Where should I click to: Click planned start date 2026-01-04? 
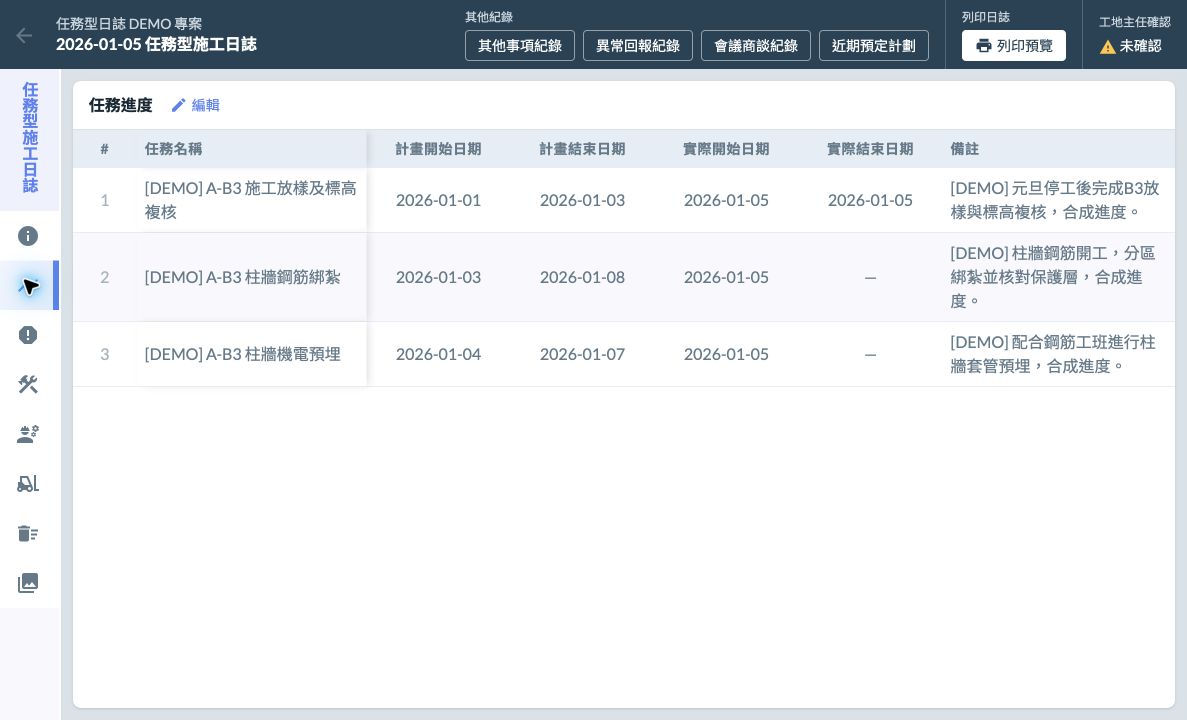click(438, 354)
